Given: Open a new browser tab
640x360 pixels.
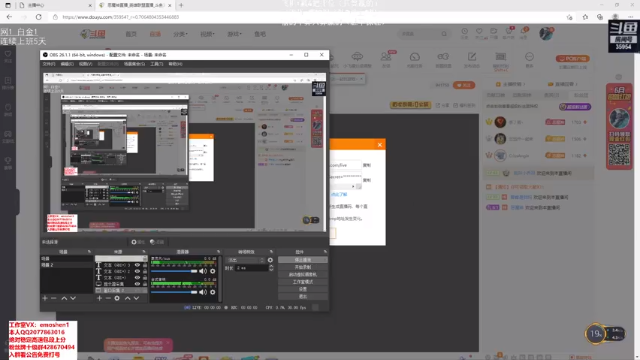Looking at the screenshot, I should [x=181, y=5].
